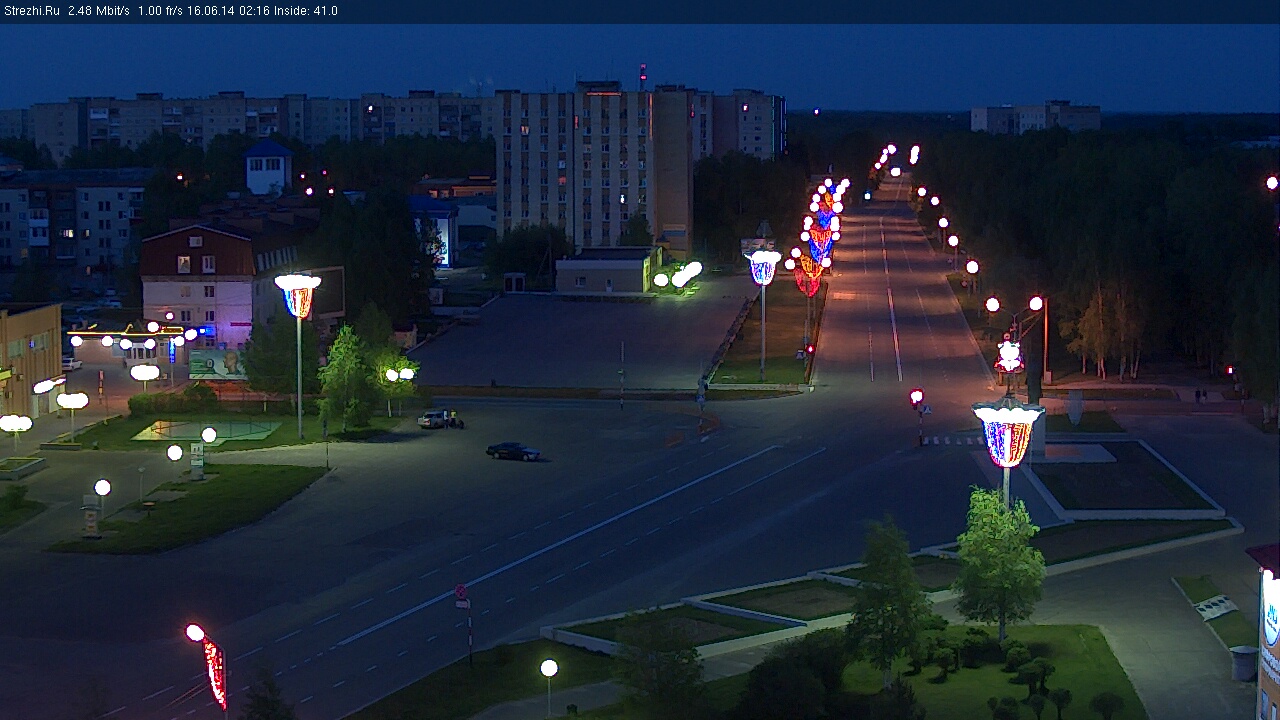Select the Inside: 41.0 temperature reading
The height and width of the screenshot is (720, 1280).
304,11
